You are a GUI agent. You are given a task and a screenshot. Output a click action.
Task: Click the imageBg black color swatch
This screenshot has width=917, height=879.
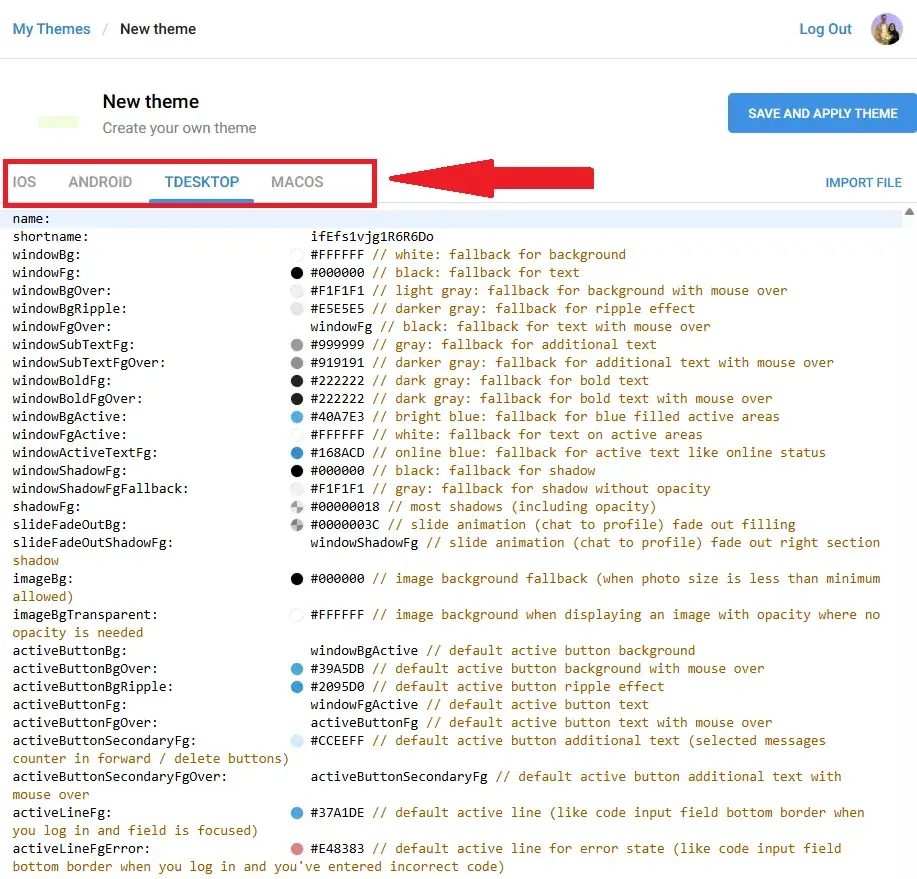click(297, 579)
